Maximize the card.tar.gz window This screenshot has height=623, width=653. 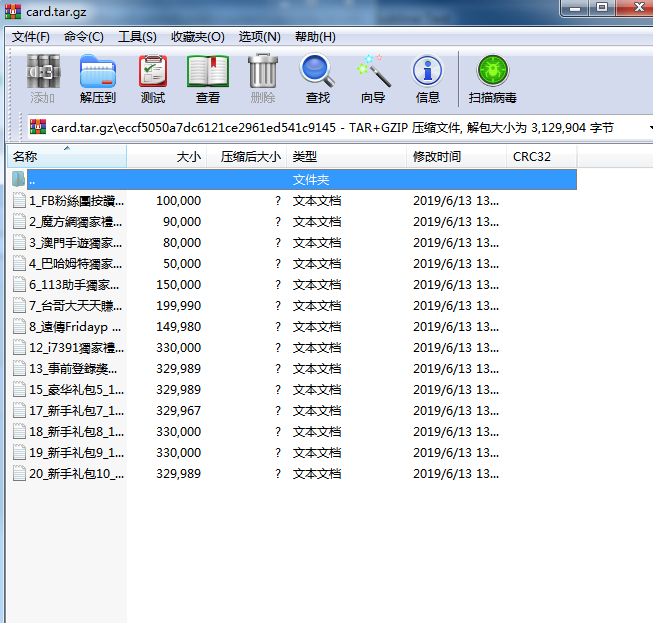pyautogui.click(x=602, y=8)
